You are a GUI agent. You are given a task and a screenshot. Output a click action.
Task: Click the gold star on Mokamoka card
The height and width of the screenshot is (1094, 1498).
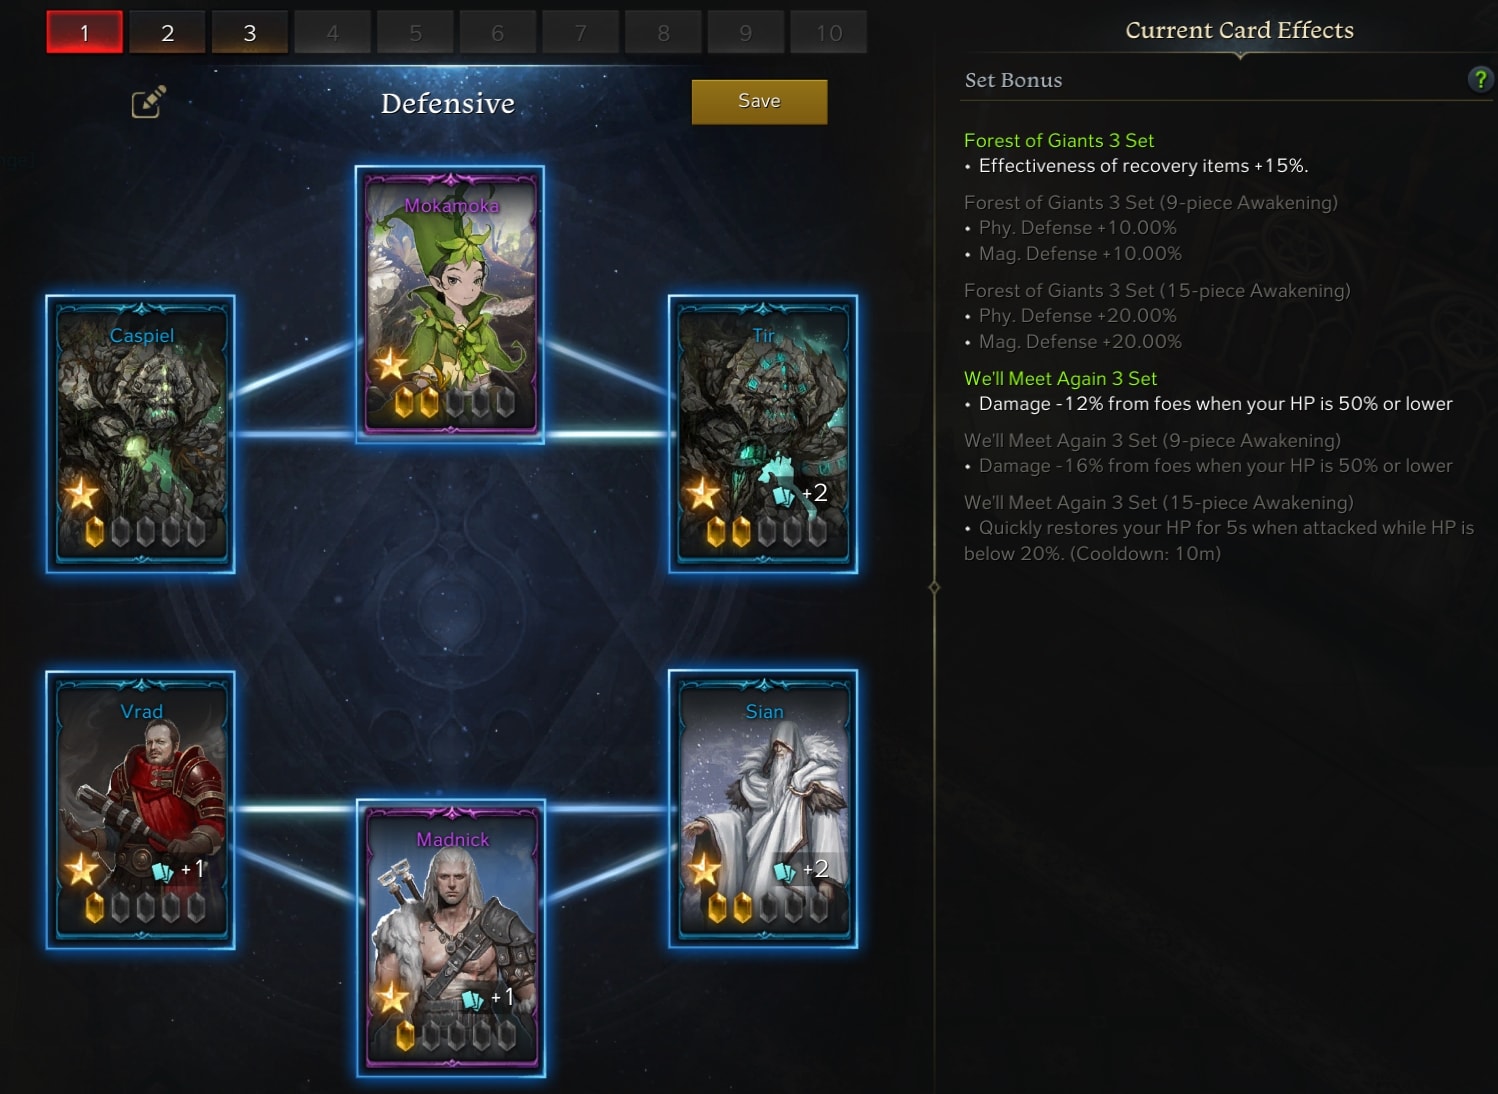coord(390,364)
